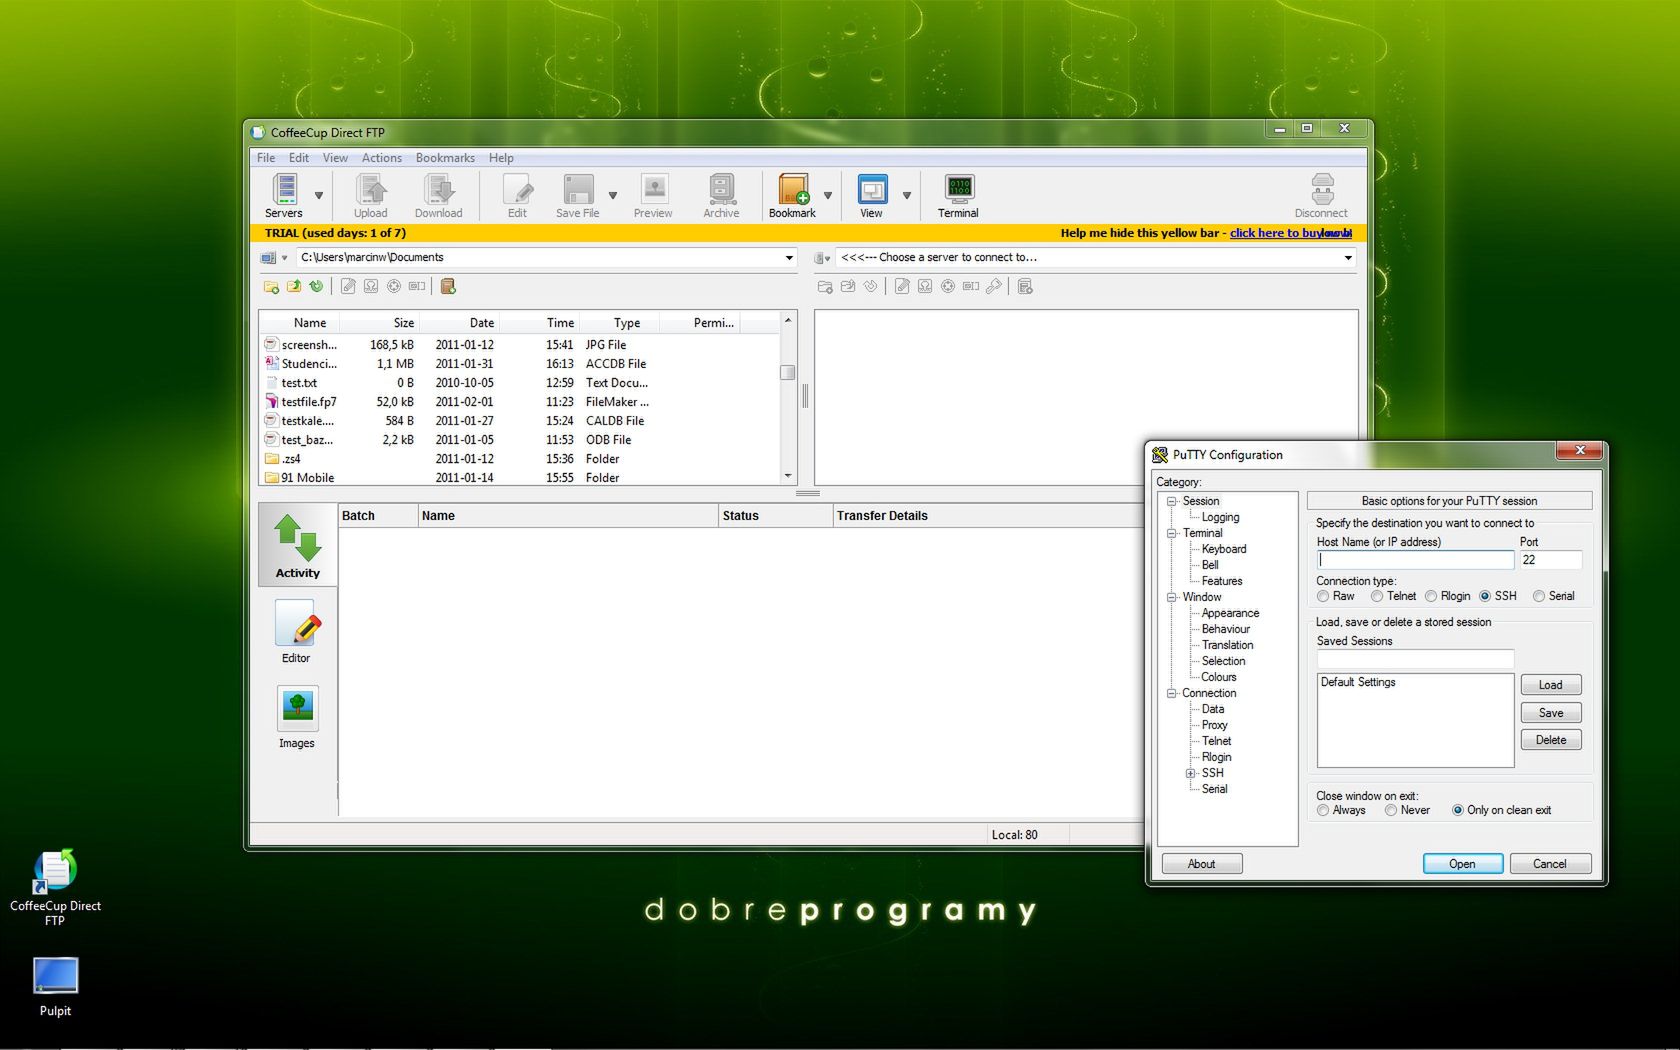The height and width of the screenshot is (1050, 1680).
Task: Click remote pane edit pencil icon
Action: click(902, 287)
